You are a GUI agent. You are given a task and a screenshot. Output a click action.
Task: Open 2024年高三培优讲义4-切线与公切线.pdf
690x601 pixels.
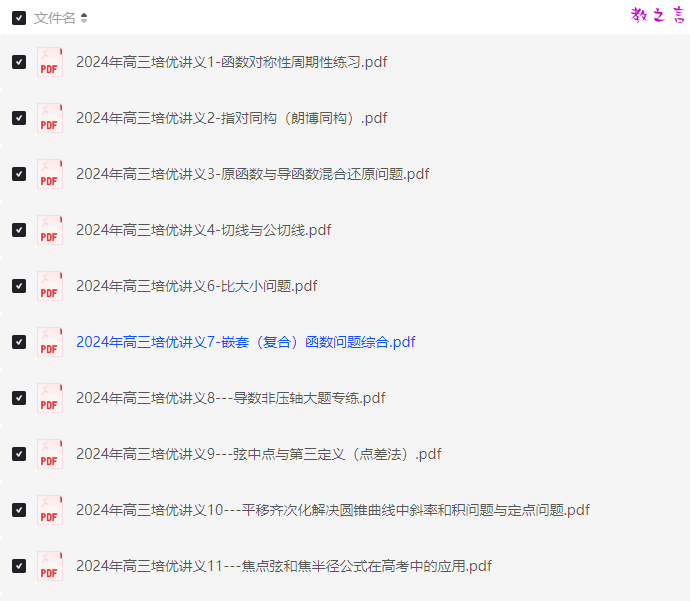pos(204,230)
